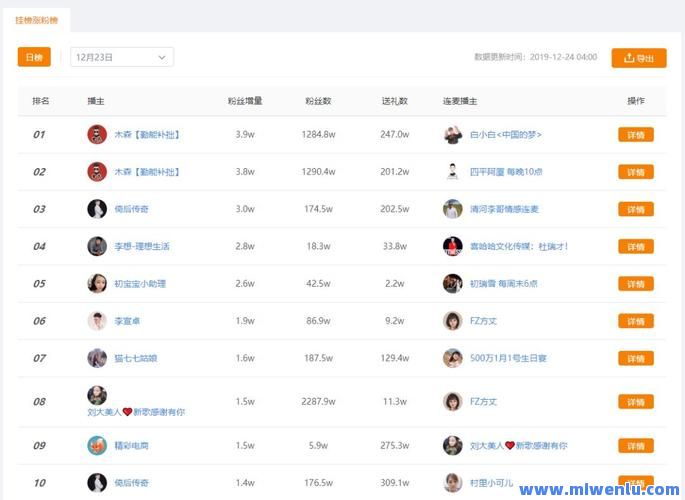Open streamer link 刘大美人 in row 08
Viewport: 685px width, 500px height.
pyautogui.click(x=136, y=412)
